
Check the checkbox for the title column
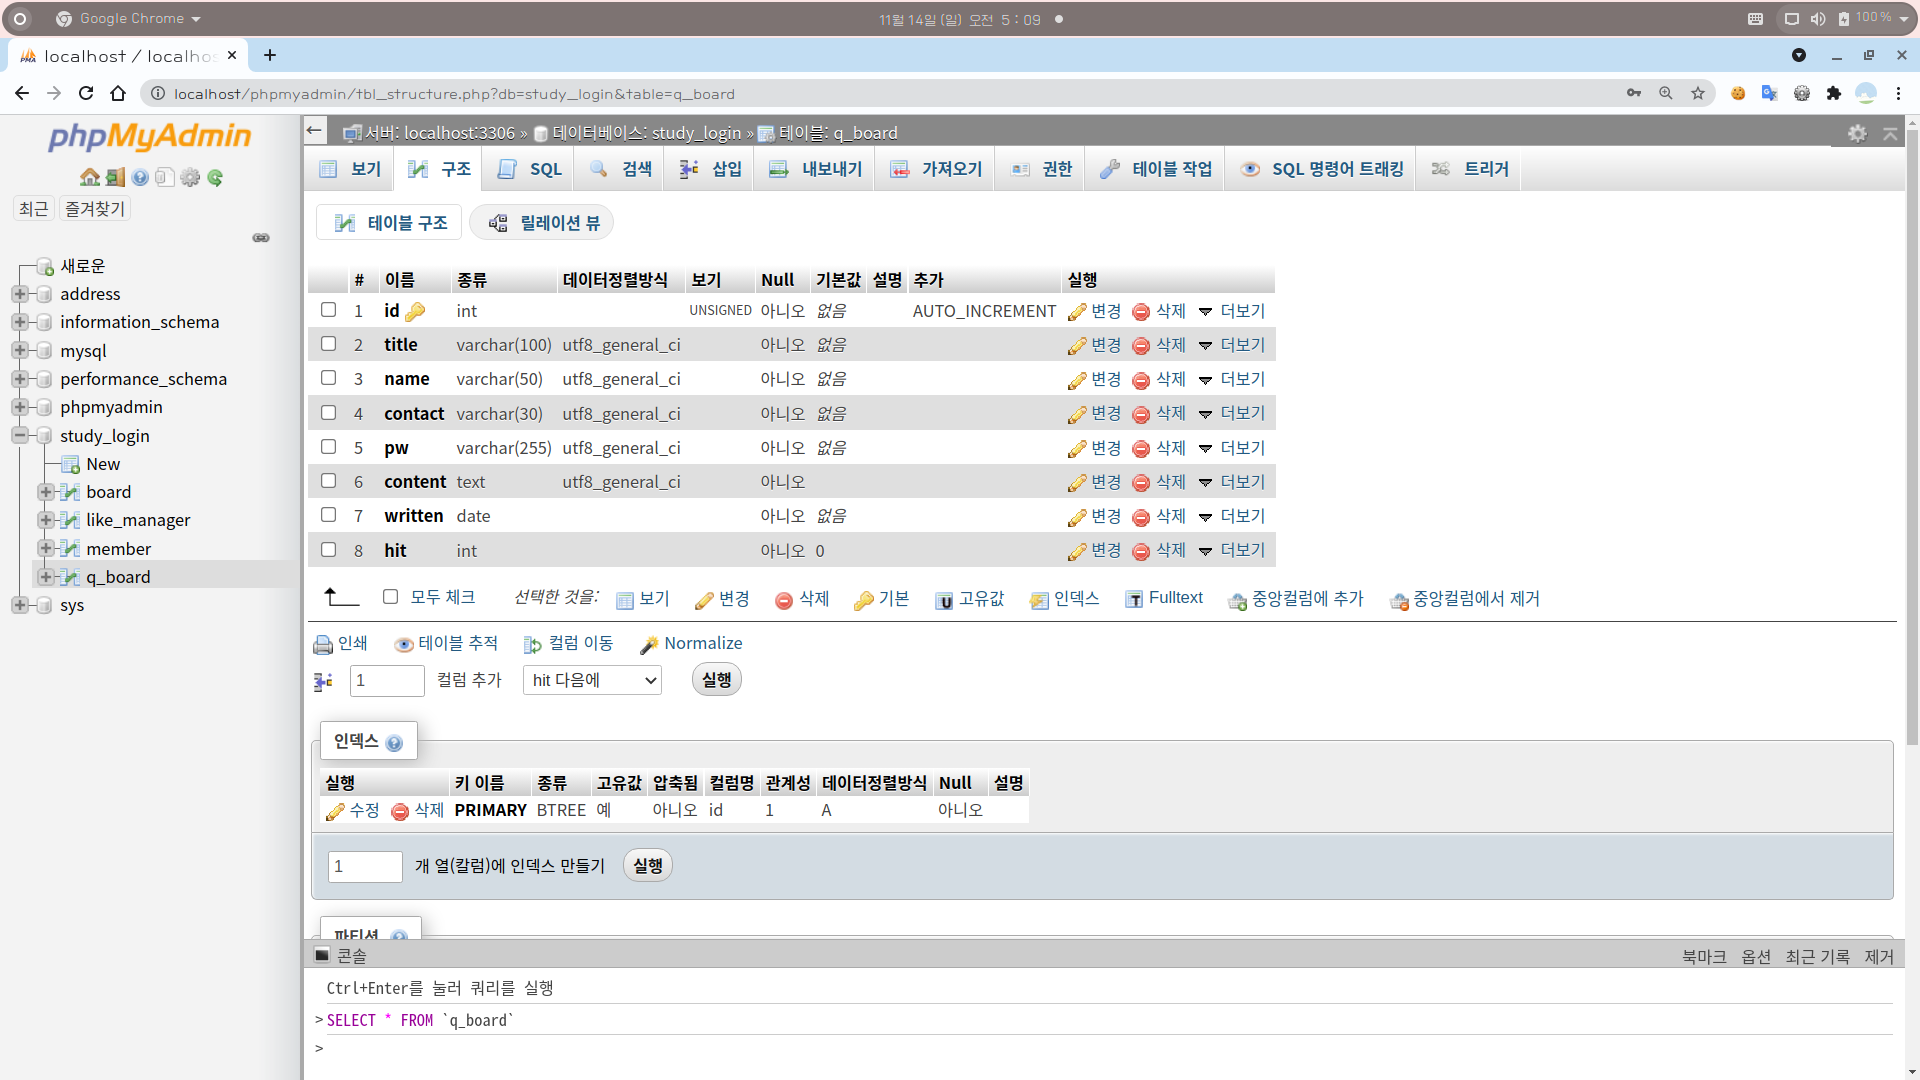328,344
